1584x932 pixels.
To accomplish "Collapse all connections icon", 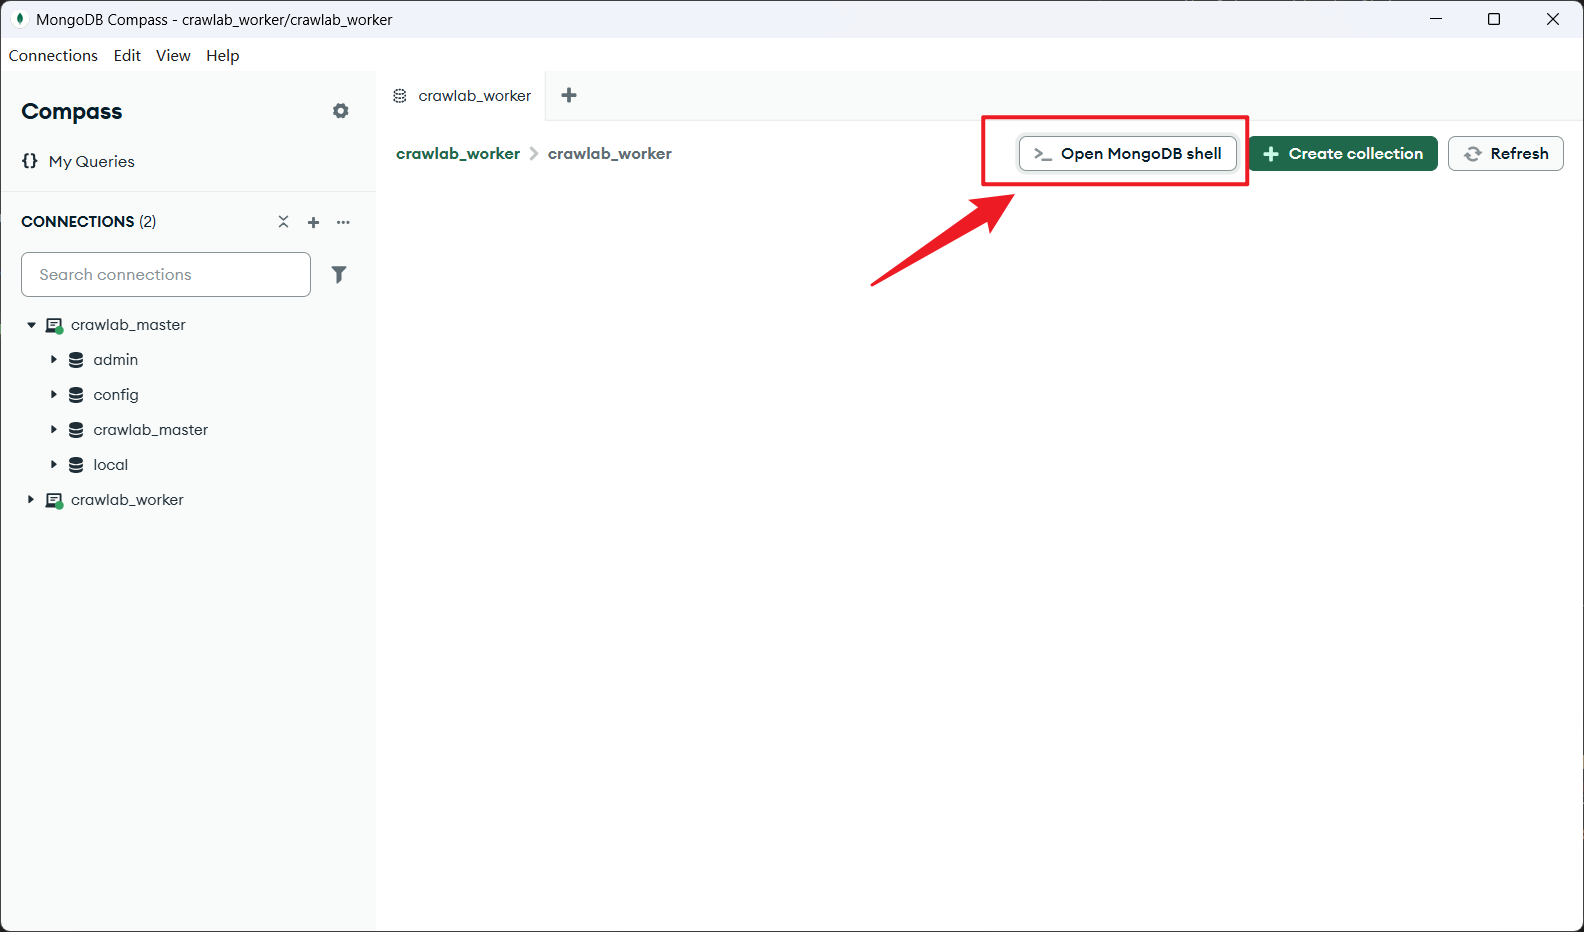I will pos(283,222).
